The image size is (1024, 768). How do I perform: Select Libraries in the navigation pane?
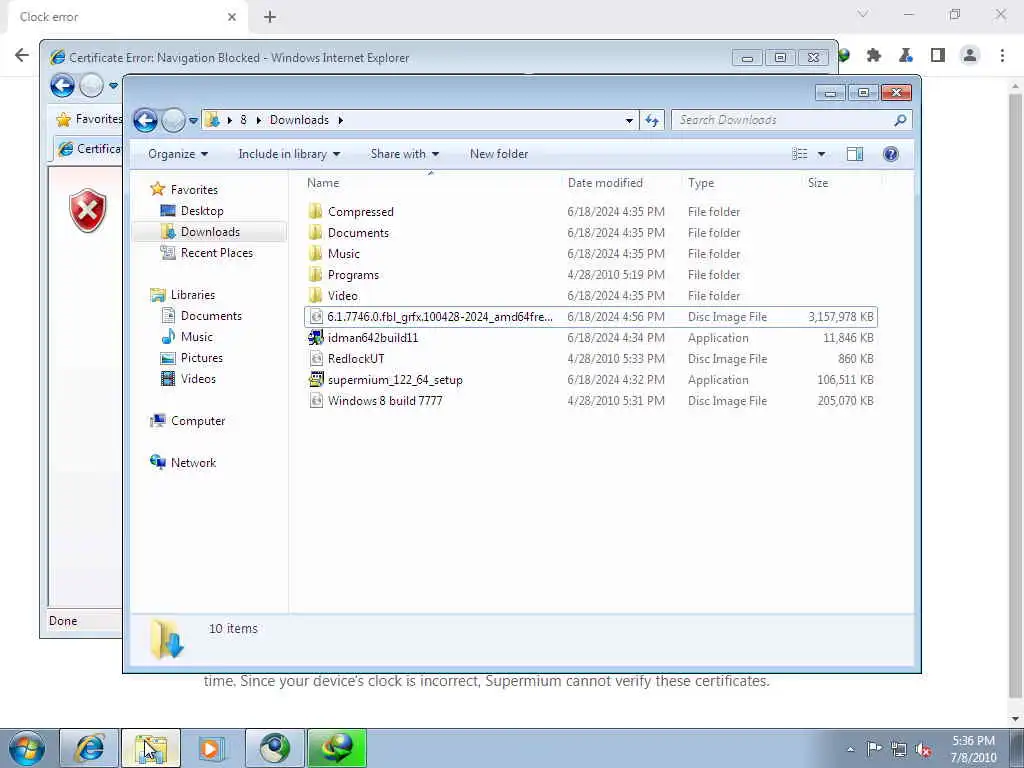pos(193,295)
